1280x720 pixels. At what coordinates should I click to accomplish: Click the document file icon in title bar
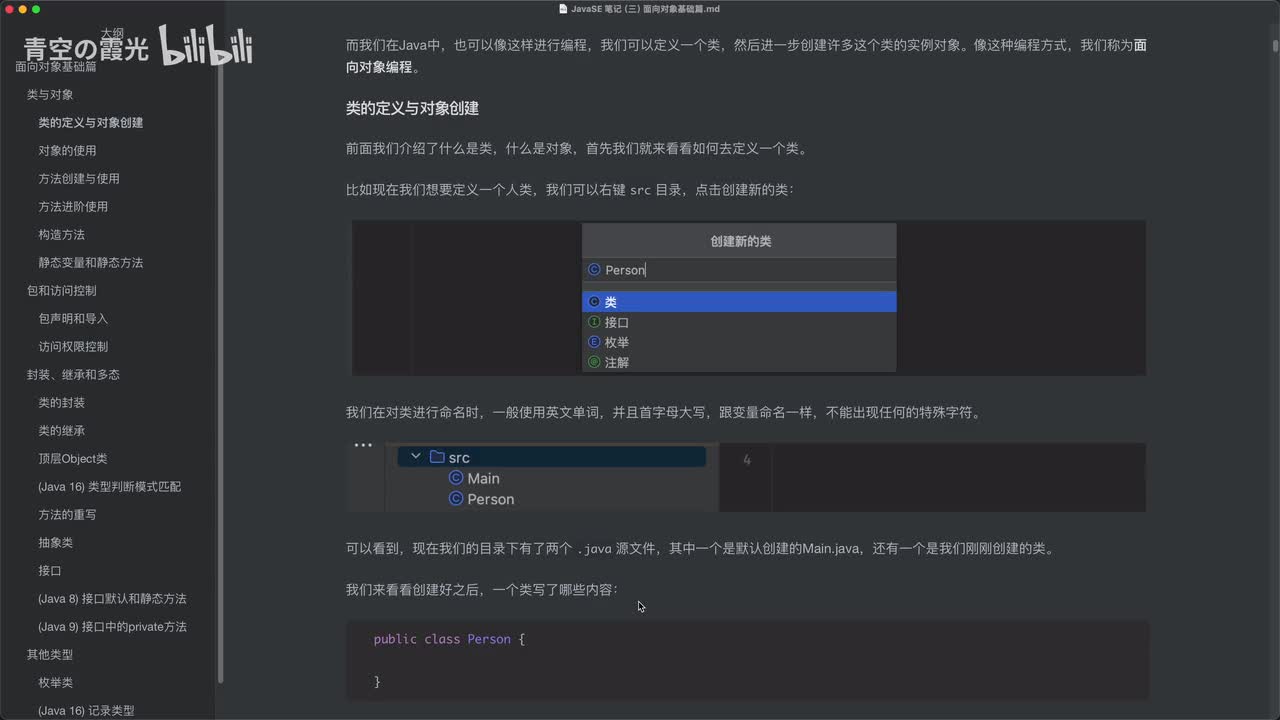coord(564,9)
